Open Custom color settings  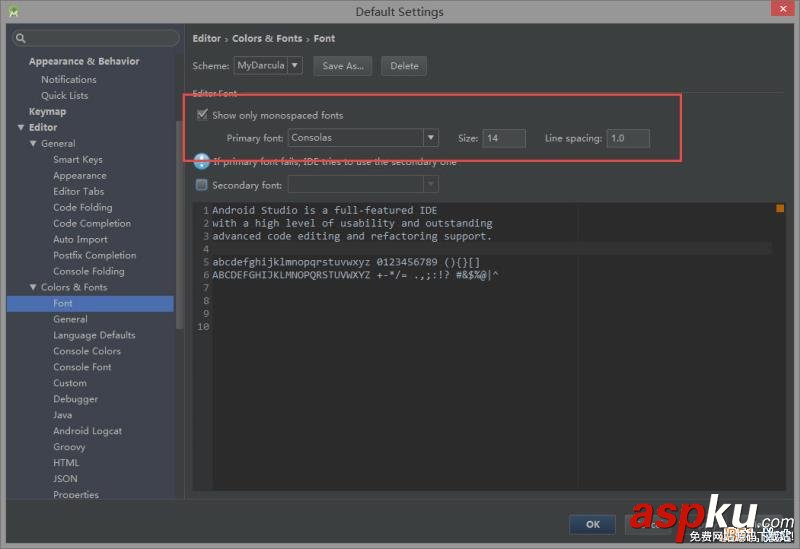point(70,383)
